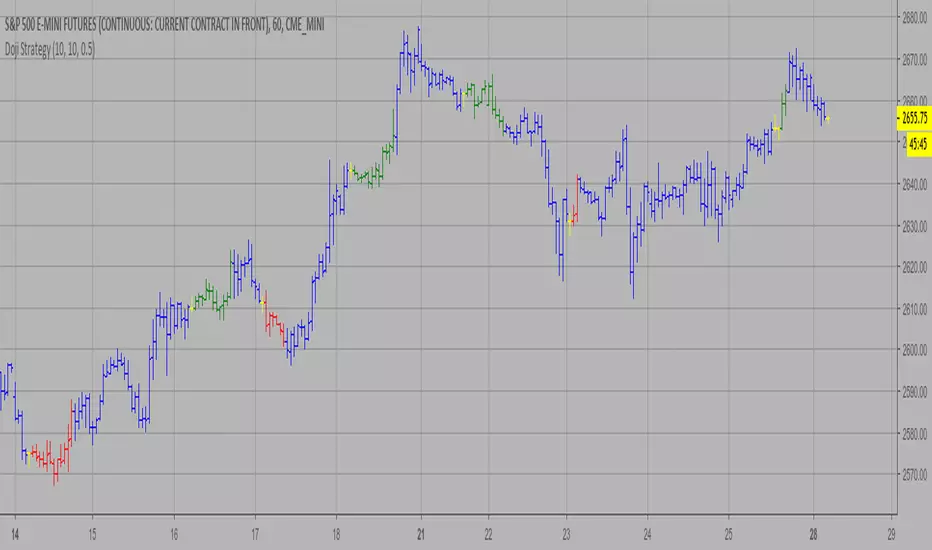Viewport: 932px width, 550px height.
Task: Click the yellow 2655.75 current price label
Action: tap(914, 118)
